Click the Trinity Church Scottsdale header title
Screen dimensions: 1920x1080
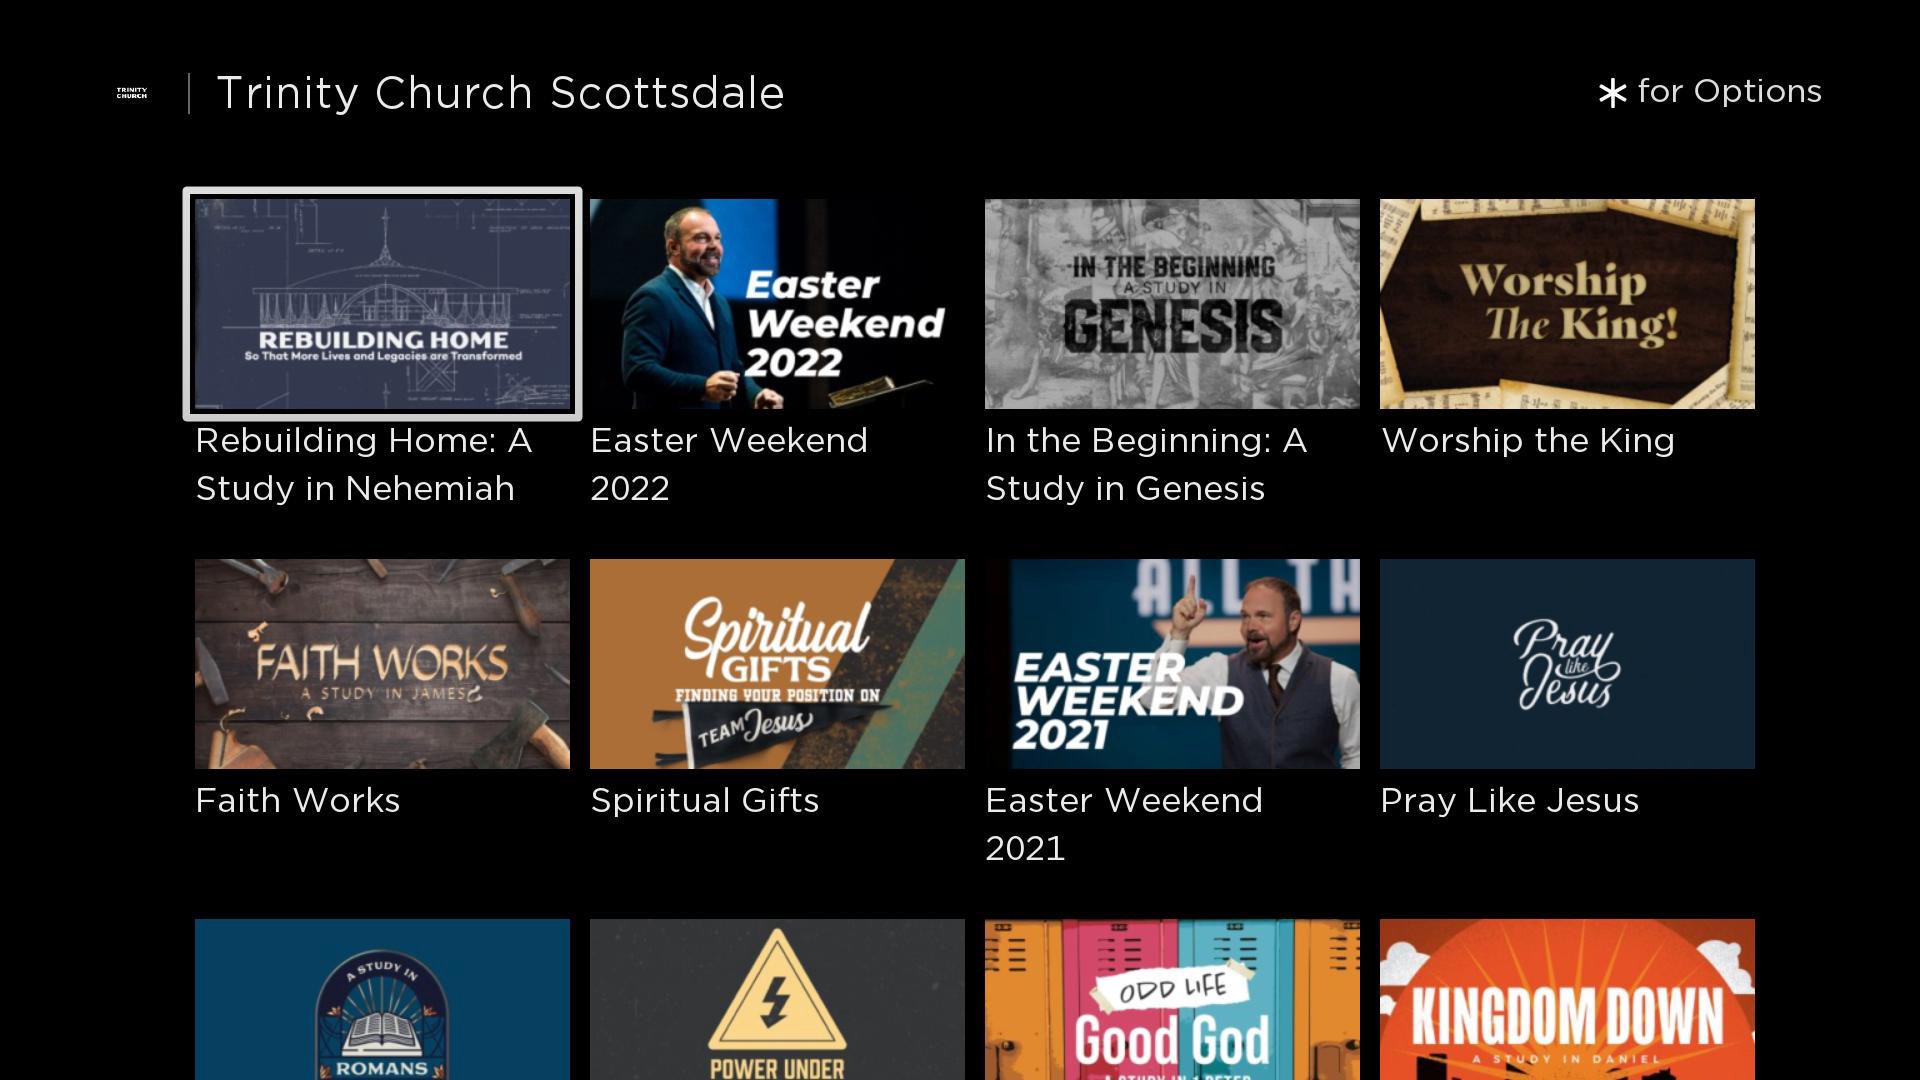pos(501,93)
